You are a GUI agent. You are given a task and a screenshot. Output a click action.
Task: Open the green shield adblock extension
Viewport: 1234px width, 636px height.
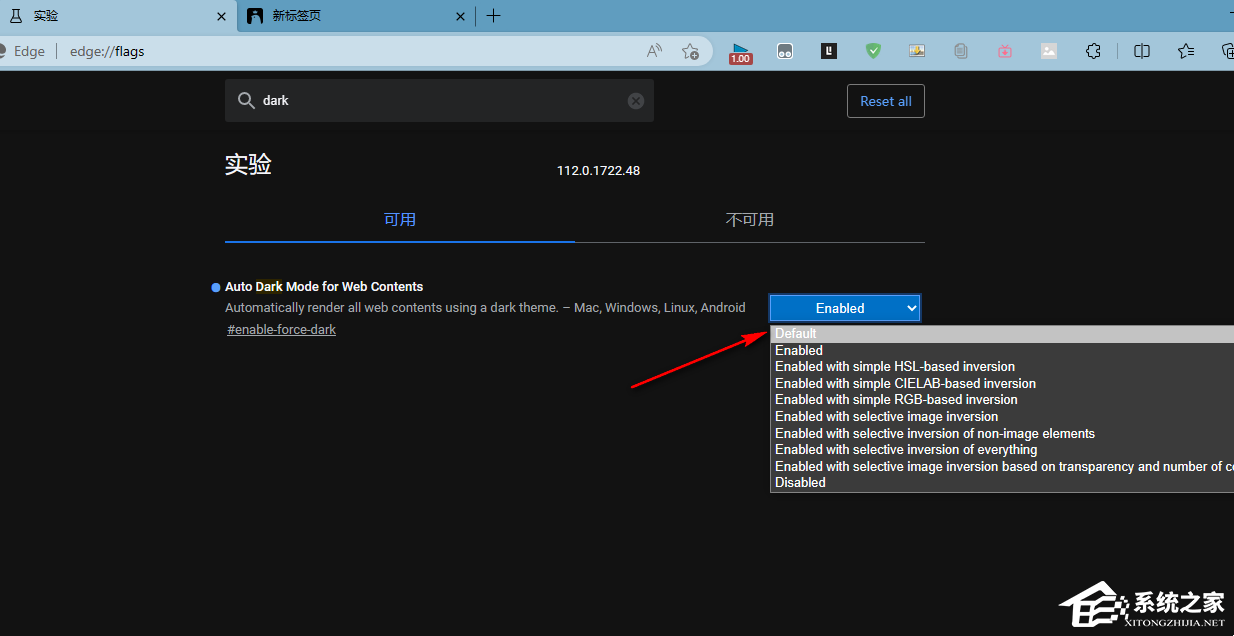point(873,51)
